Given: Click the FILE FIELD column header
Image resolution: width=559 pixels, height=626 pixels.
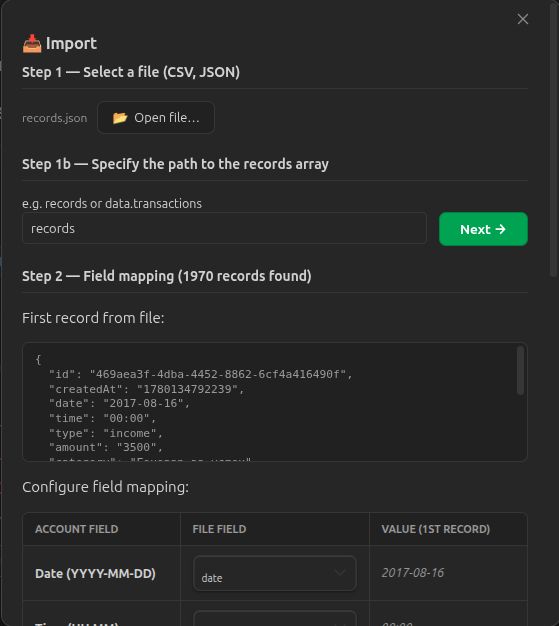Looking at the screenshot, I should [219, 529].
